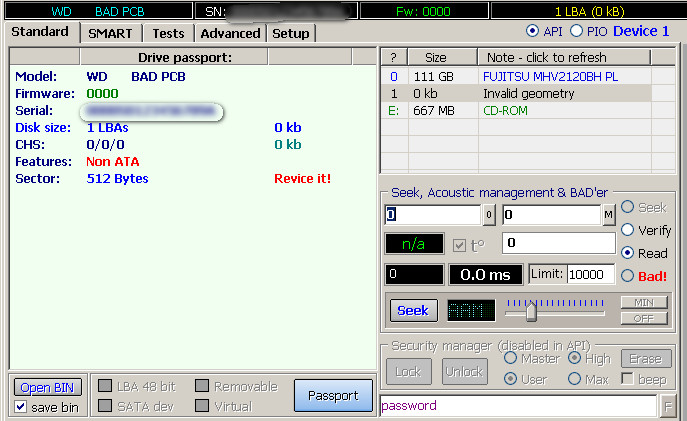Click the 1 LBA (0 kB) header field

pyautogui.click(x=590, y=11)
